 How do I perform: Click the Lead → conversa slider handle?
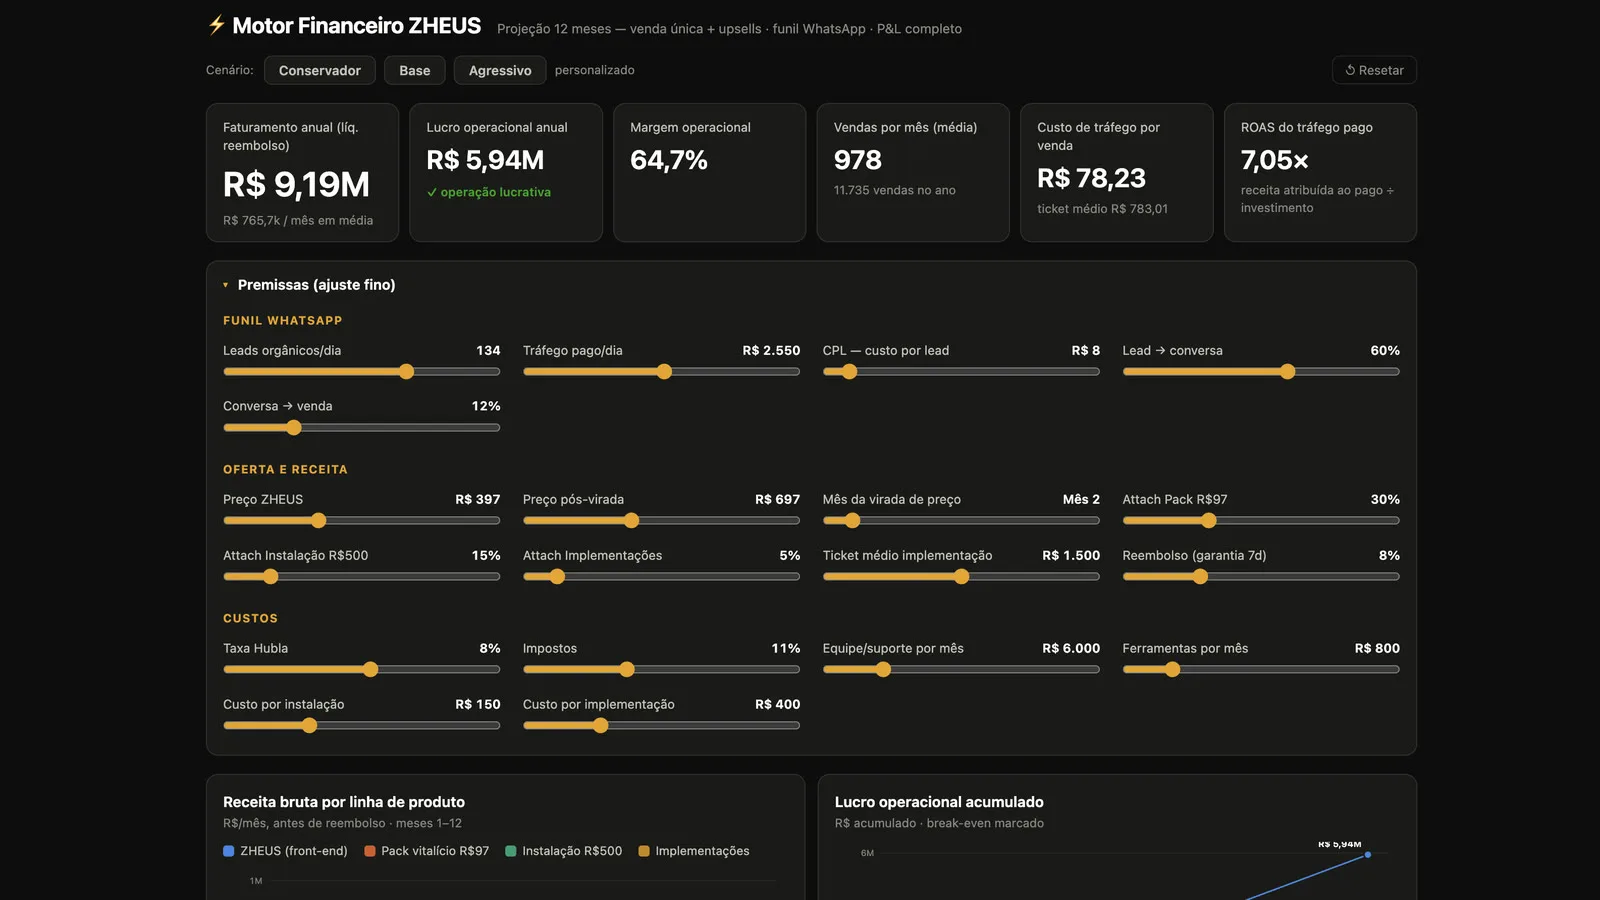[x=1288, y=372]
